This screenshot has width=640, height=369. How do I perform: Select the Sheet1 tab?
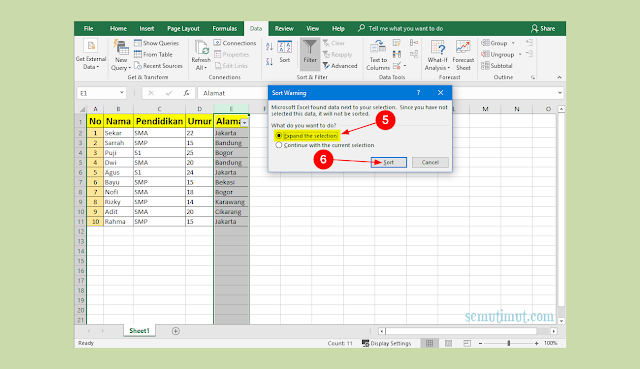(x=139, y=331)
